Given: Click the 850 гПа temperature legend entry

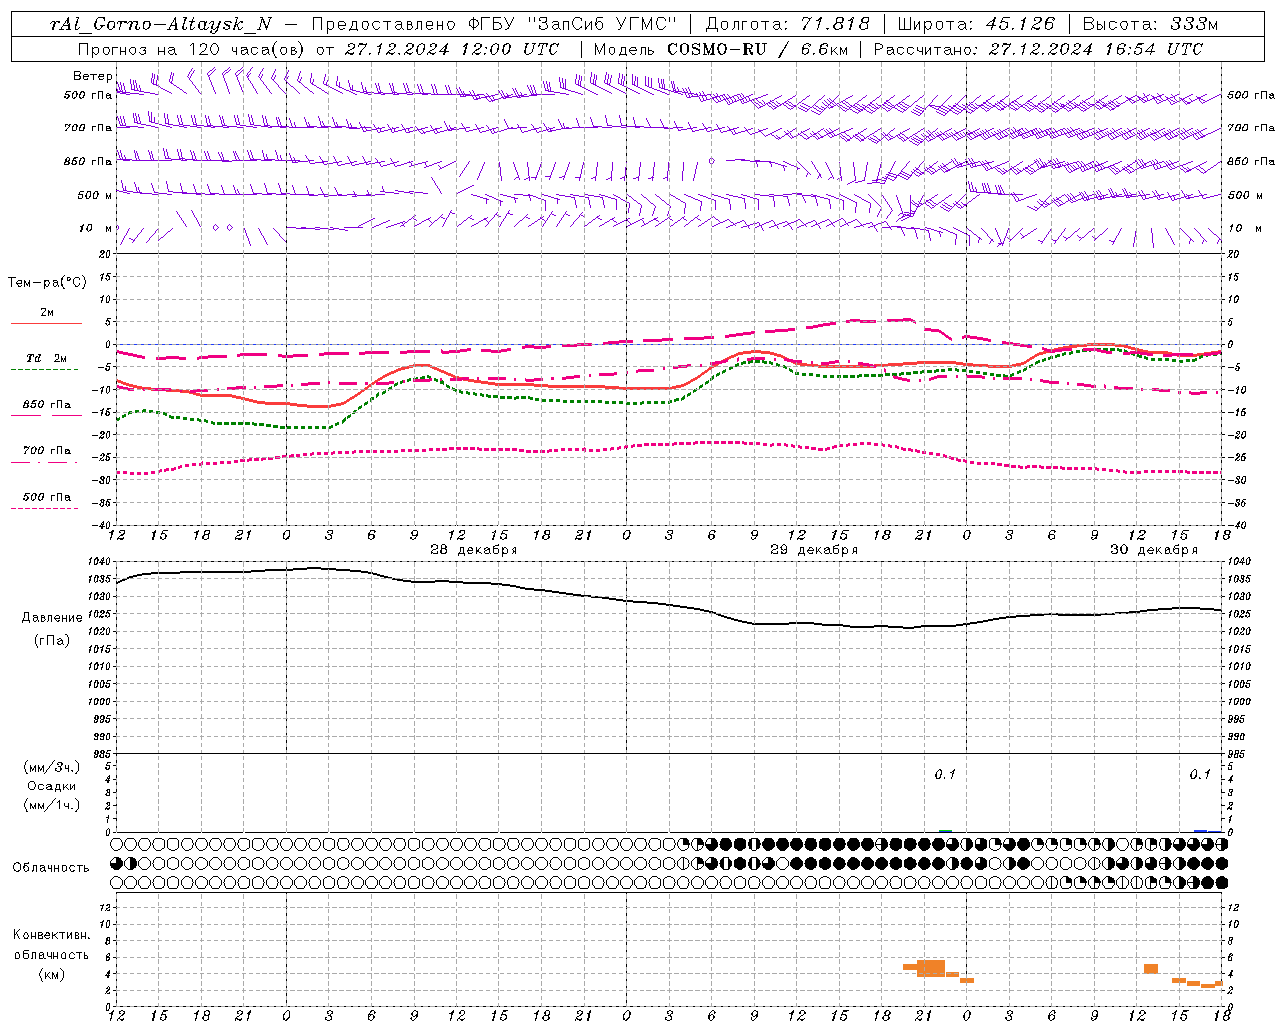Looking at the screenshot, I should [x=47, y=405].
